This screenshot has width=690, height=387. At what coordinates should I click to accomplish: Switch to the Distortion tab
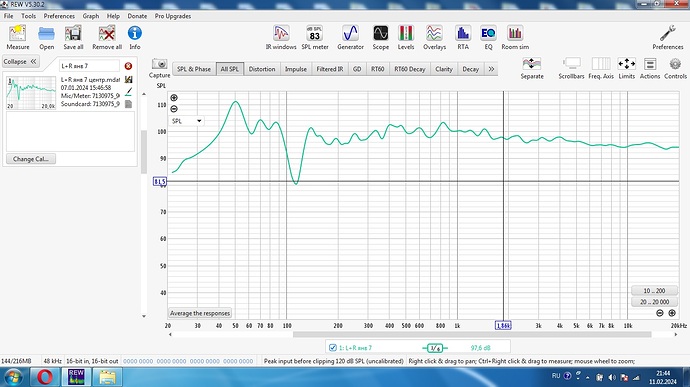click(262, 69)
